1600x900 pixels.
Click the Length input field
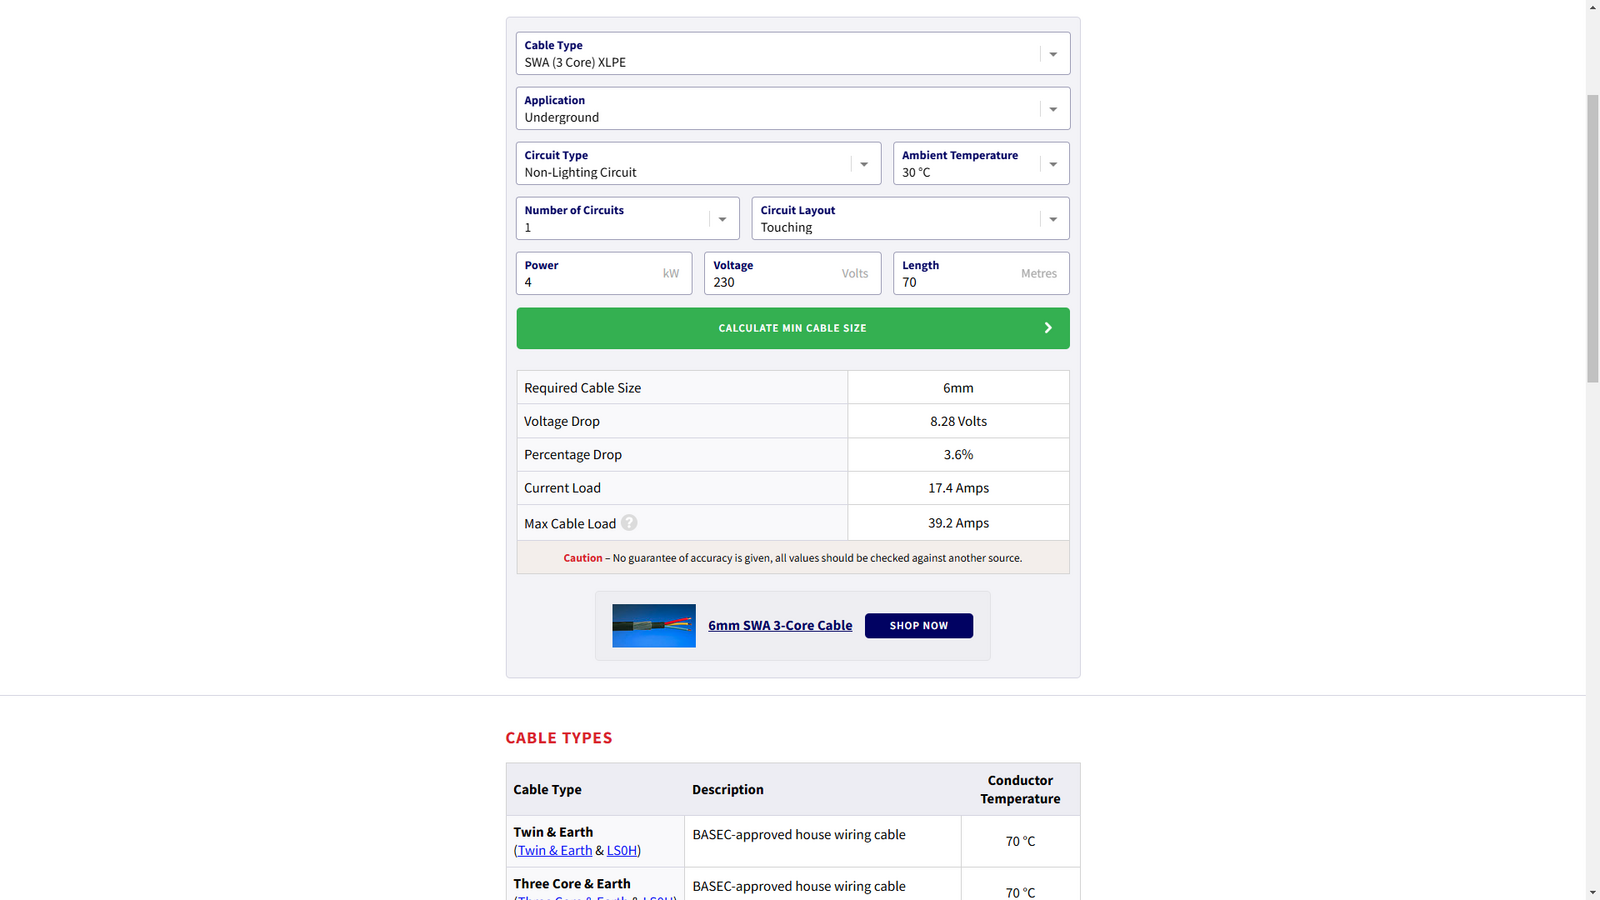(960, 282)
